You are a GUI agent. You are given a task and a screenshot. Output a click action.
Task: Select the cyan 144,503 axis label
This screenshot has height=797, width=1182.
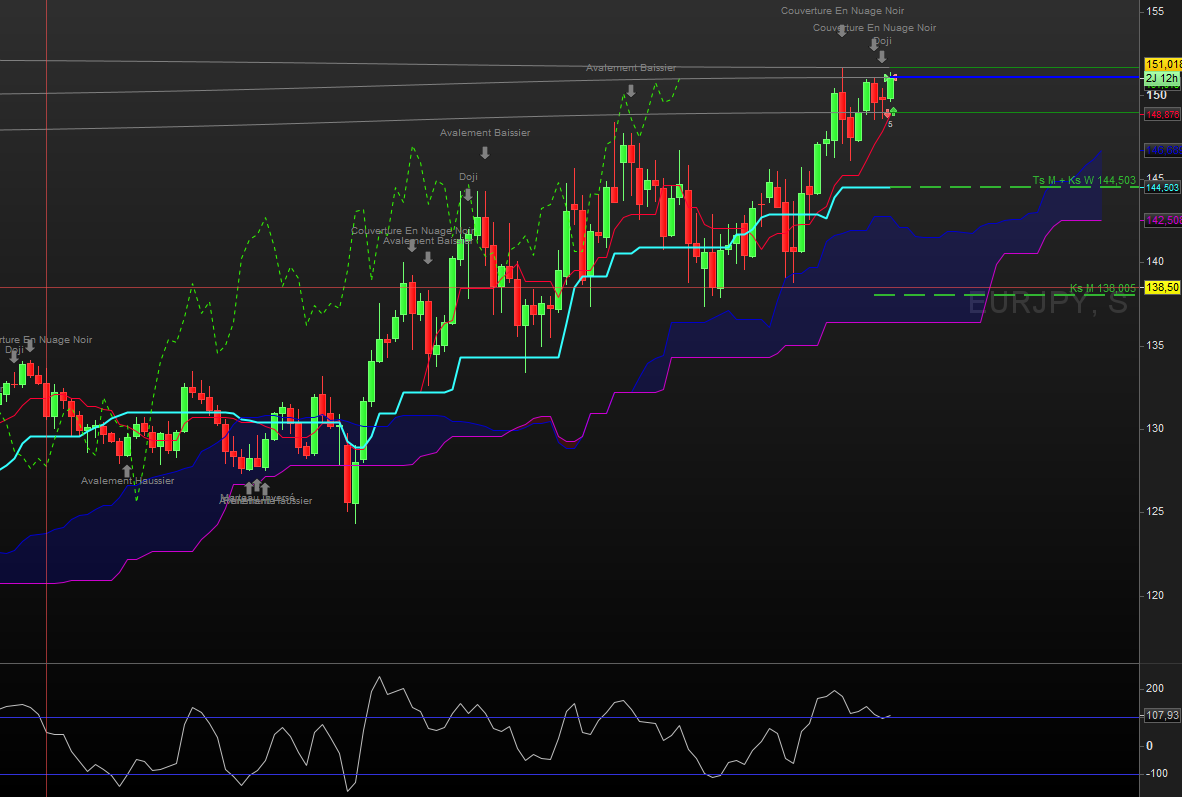(1162, 187)
